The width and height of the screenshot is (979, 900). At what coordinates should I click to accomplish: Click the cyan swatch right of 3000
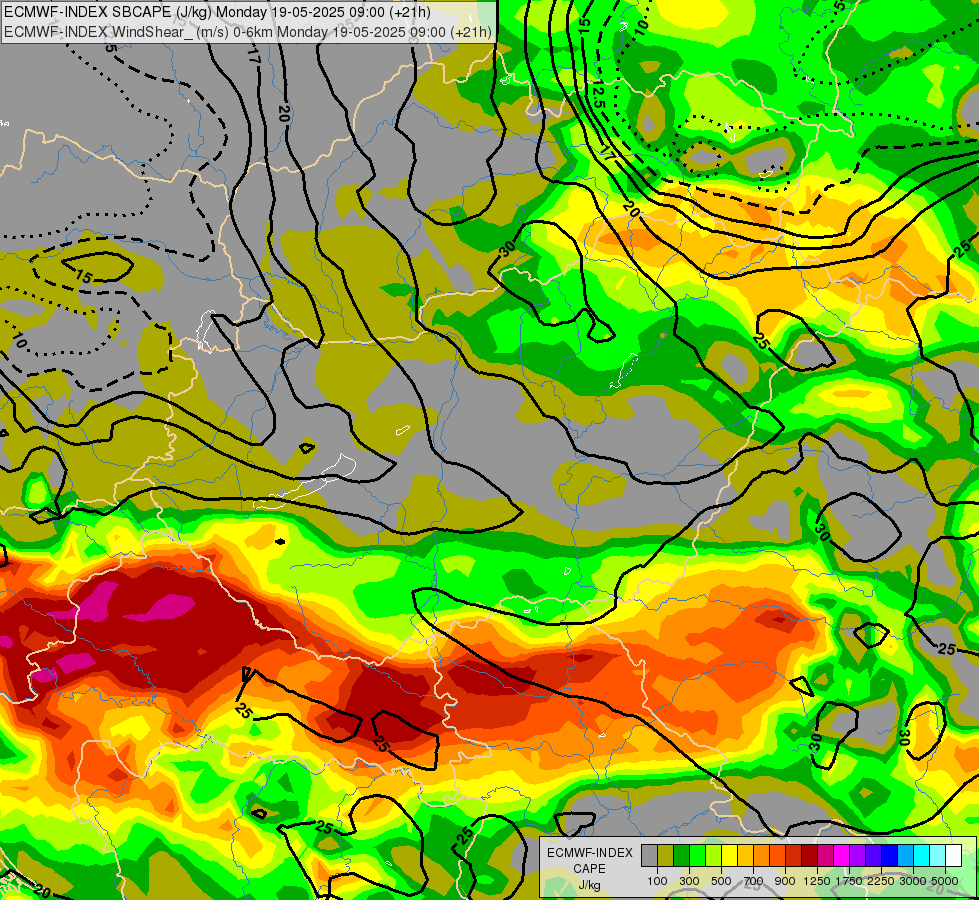point(922,855)
